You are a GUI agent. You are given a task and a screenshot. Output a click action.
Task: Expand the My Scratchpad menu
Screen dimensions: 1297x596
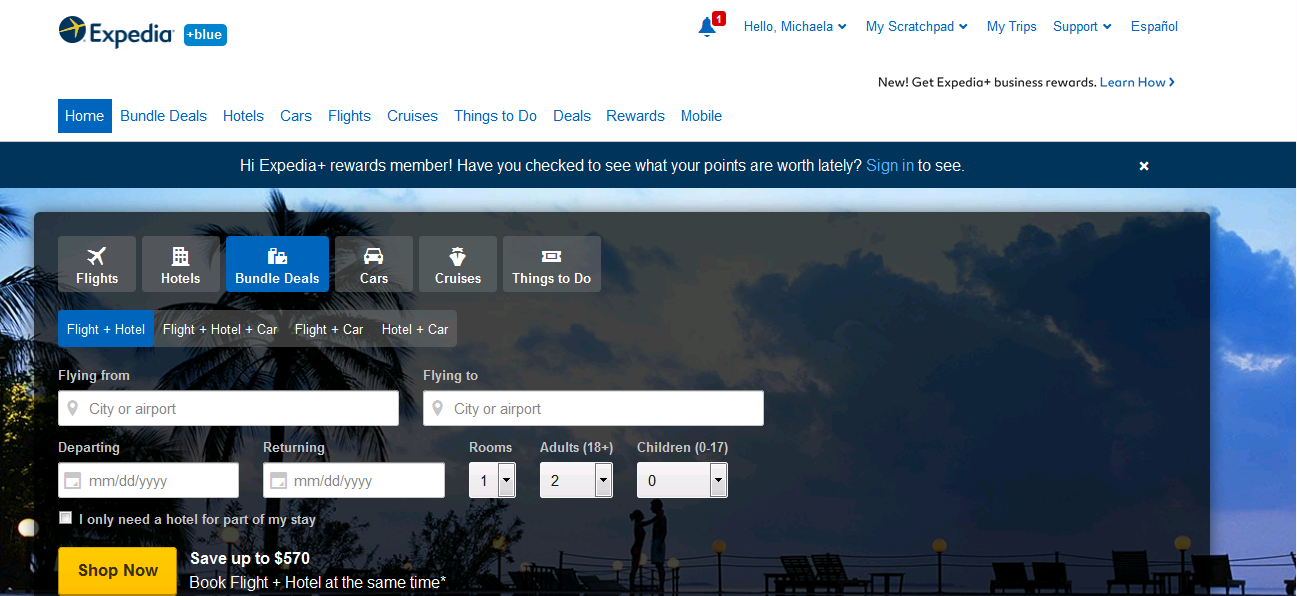tap(917, 27)
